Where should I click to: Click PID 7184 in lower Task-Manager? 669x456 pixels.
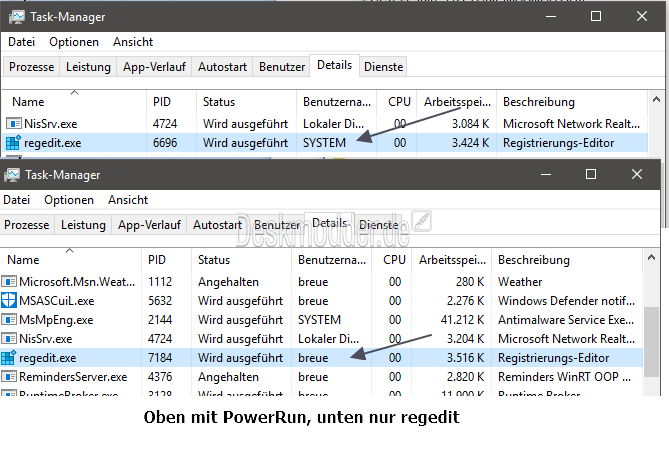pyautogui.click(x=160, y=357)
